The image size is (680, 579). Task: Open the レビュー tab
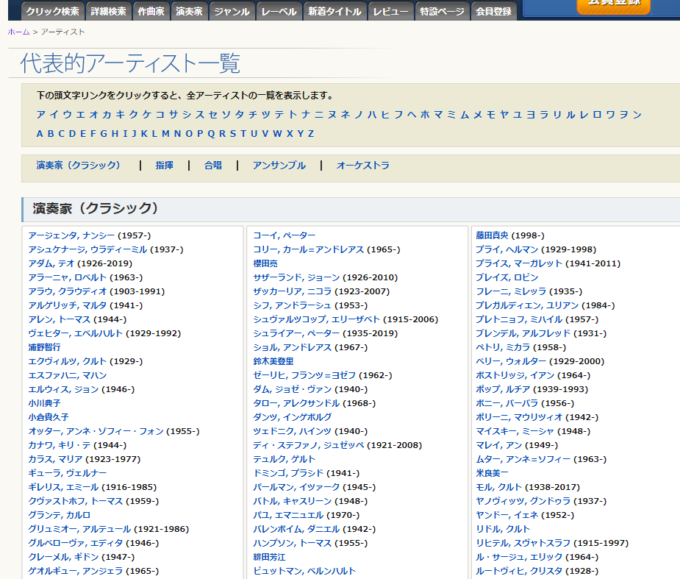[x=389, y=11]
